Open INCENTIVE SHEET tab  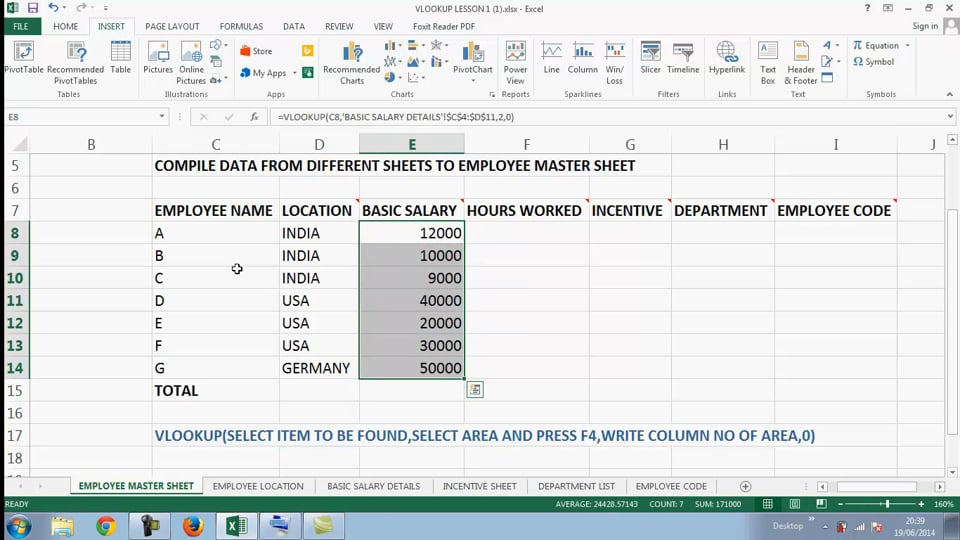(479, 486)
